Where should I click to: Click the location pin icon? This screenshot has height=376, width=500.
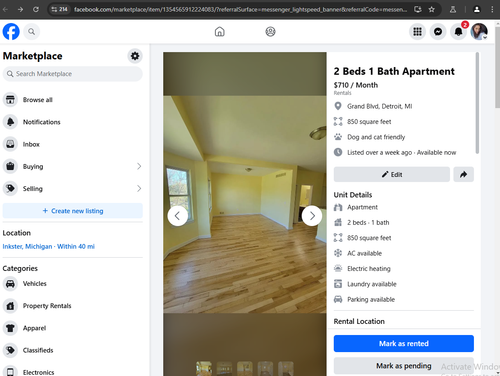point(338,106)
